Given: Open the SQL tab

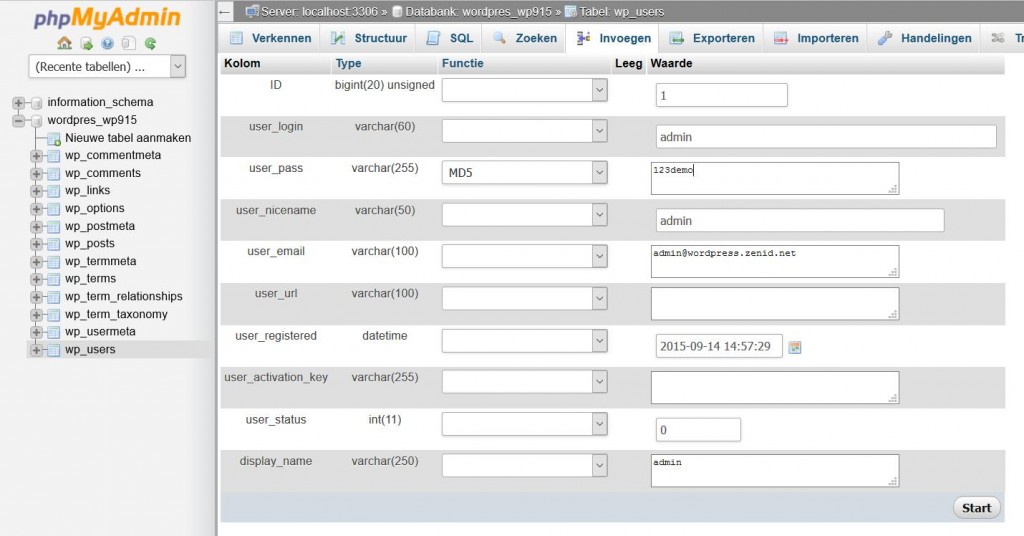Looking at the screenshot, I should coord(449,38).
